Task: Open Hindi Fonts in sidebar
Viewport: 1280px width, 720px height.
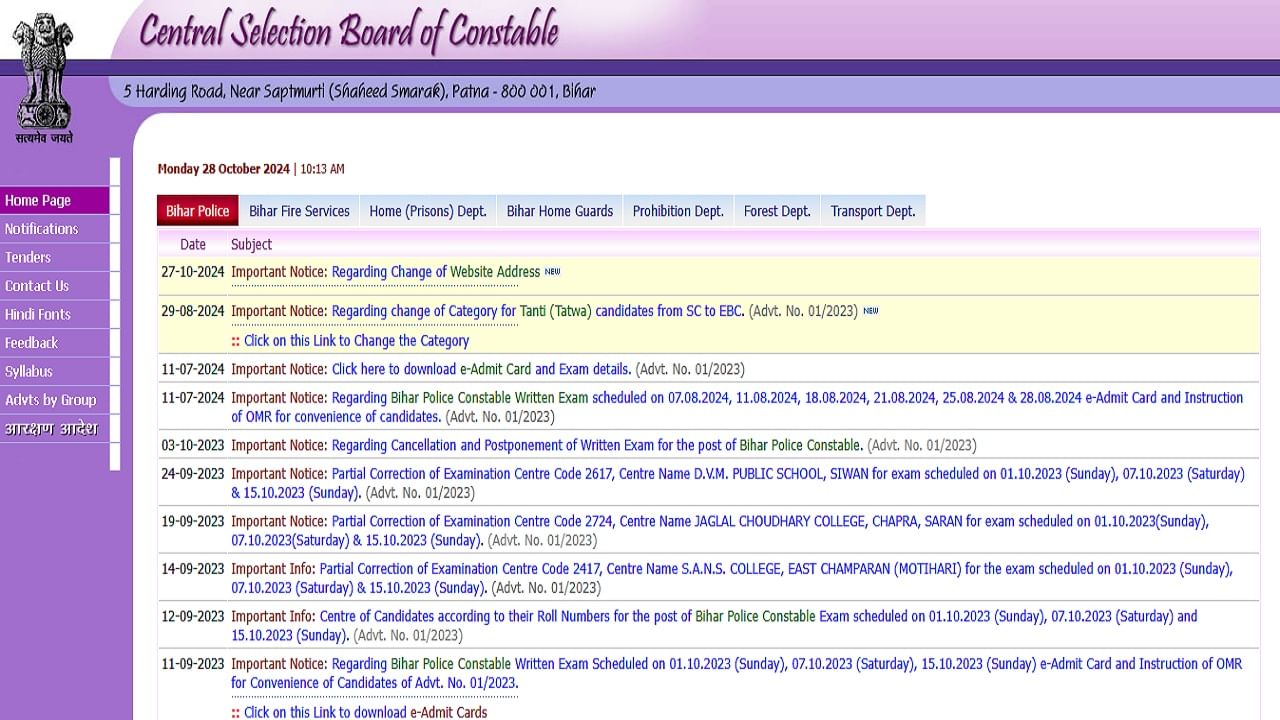Action: [55, 314]
